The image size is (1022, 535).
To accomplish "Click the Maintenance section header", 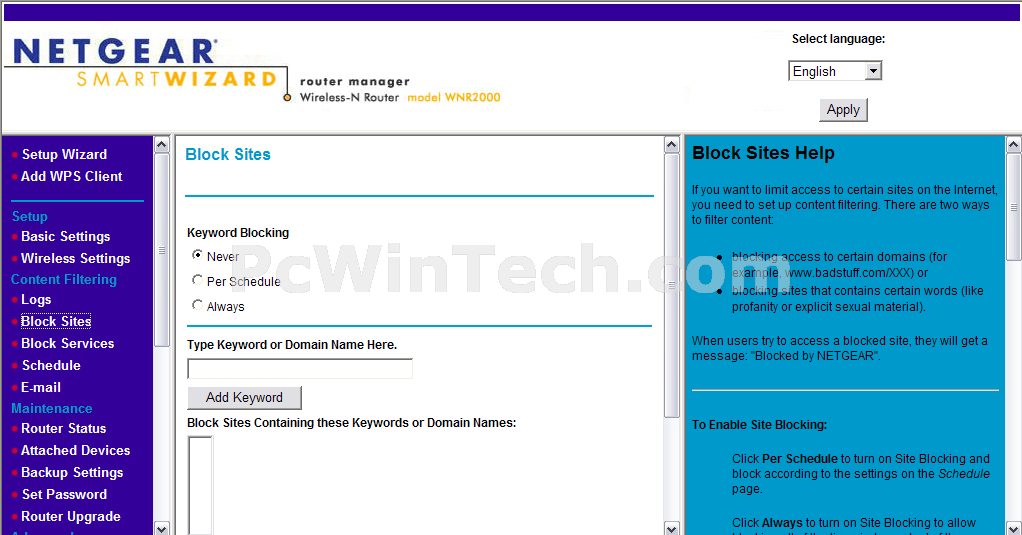I will (x=51, y=409).
